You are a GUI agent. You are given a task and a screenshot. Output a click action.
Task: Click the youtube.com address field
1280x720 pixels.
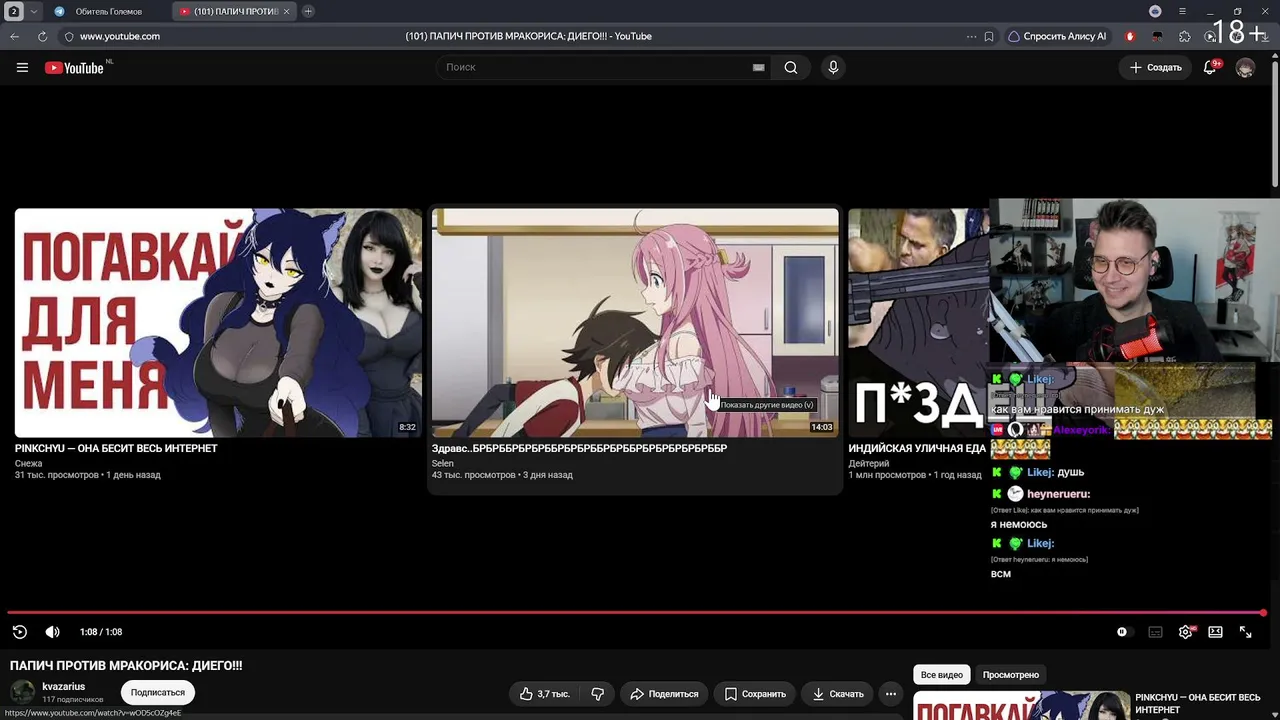pyautogui.click(x=120, y=36)
